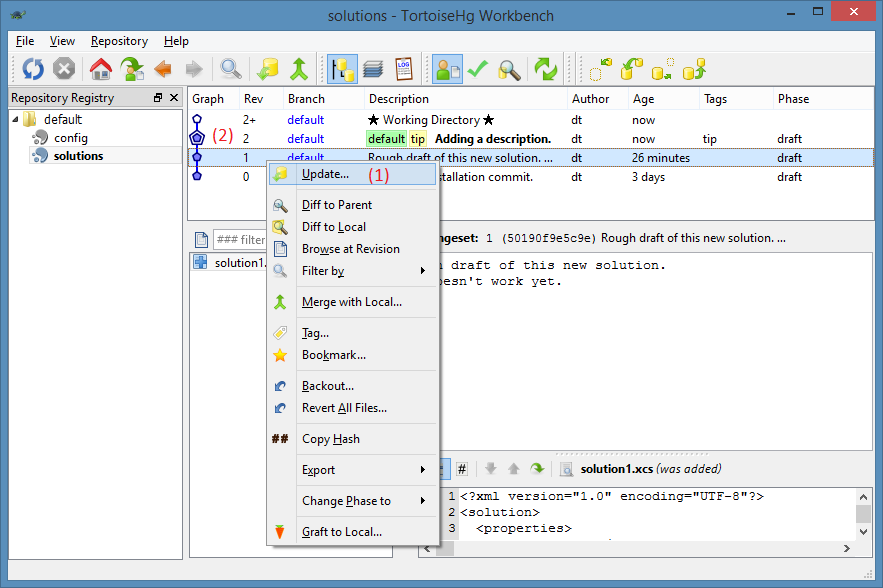The image size is (883, 588).
Task: Expand the Change Phase to submenu
Action: [353, 501]
